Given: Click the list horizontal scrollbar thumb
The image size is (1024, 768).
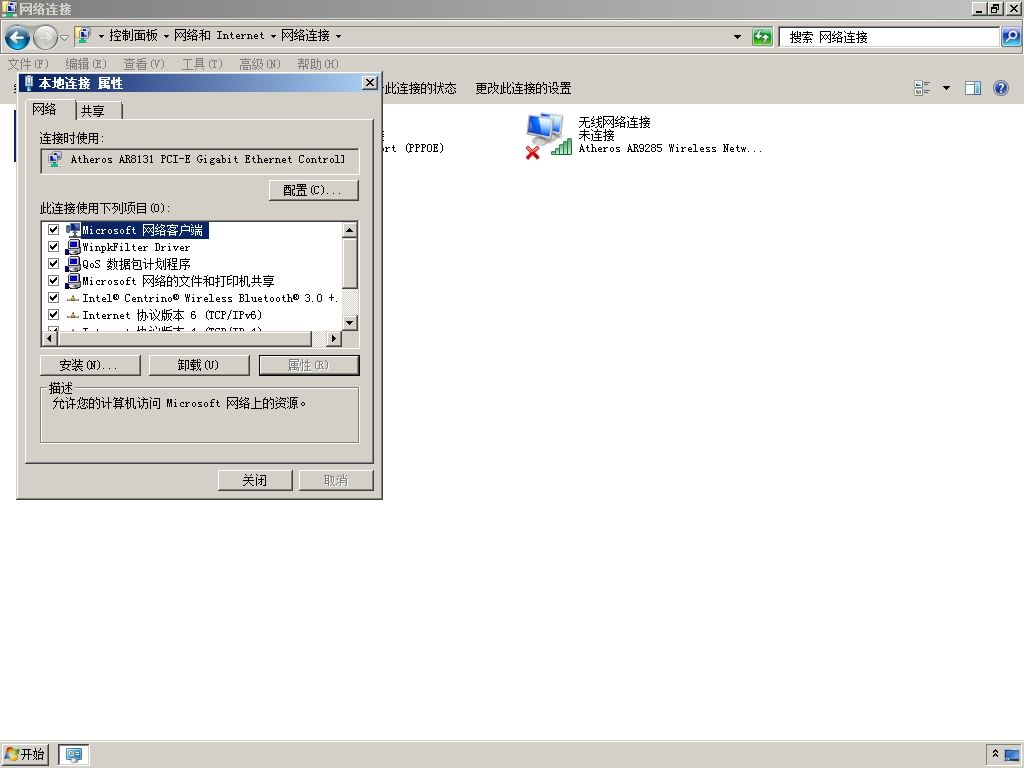Looking at the screenshot, I should coord(185,338).
